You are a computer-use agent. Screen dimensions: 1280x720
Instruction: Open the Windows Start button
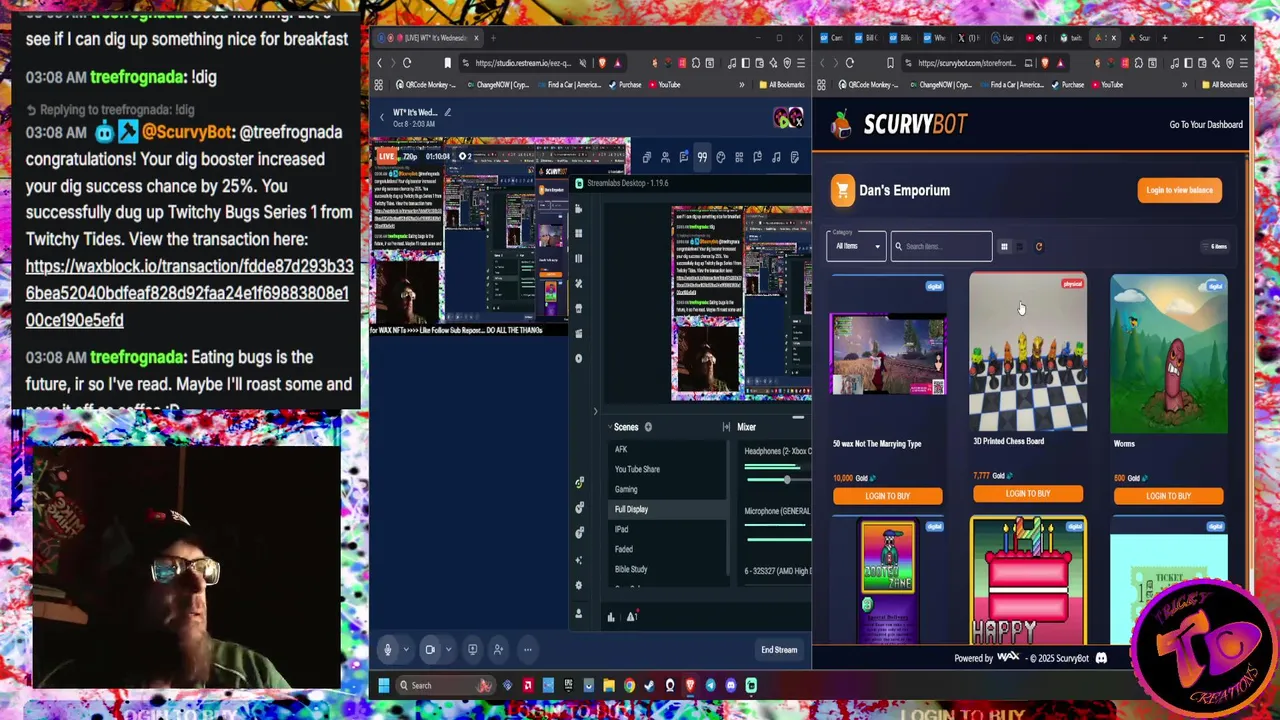tap(383, 686)
